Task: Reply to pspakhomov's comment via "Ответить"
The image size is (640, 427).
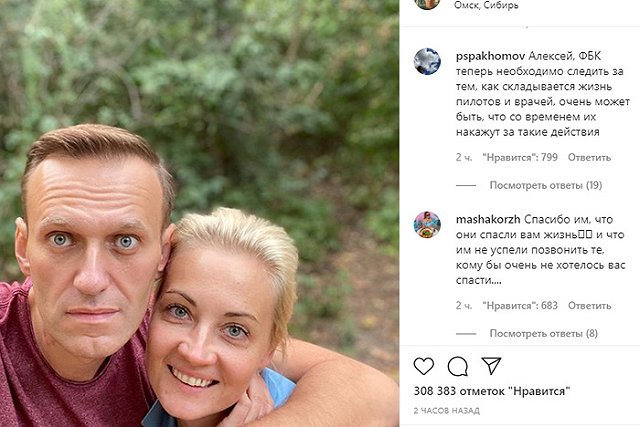Action: (x=589, y=157)
